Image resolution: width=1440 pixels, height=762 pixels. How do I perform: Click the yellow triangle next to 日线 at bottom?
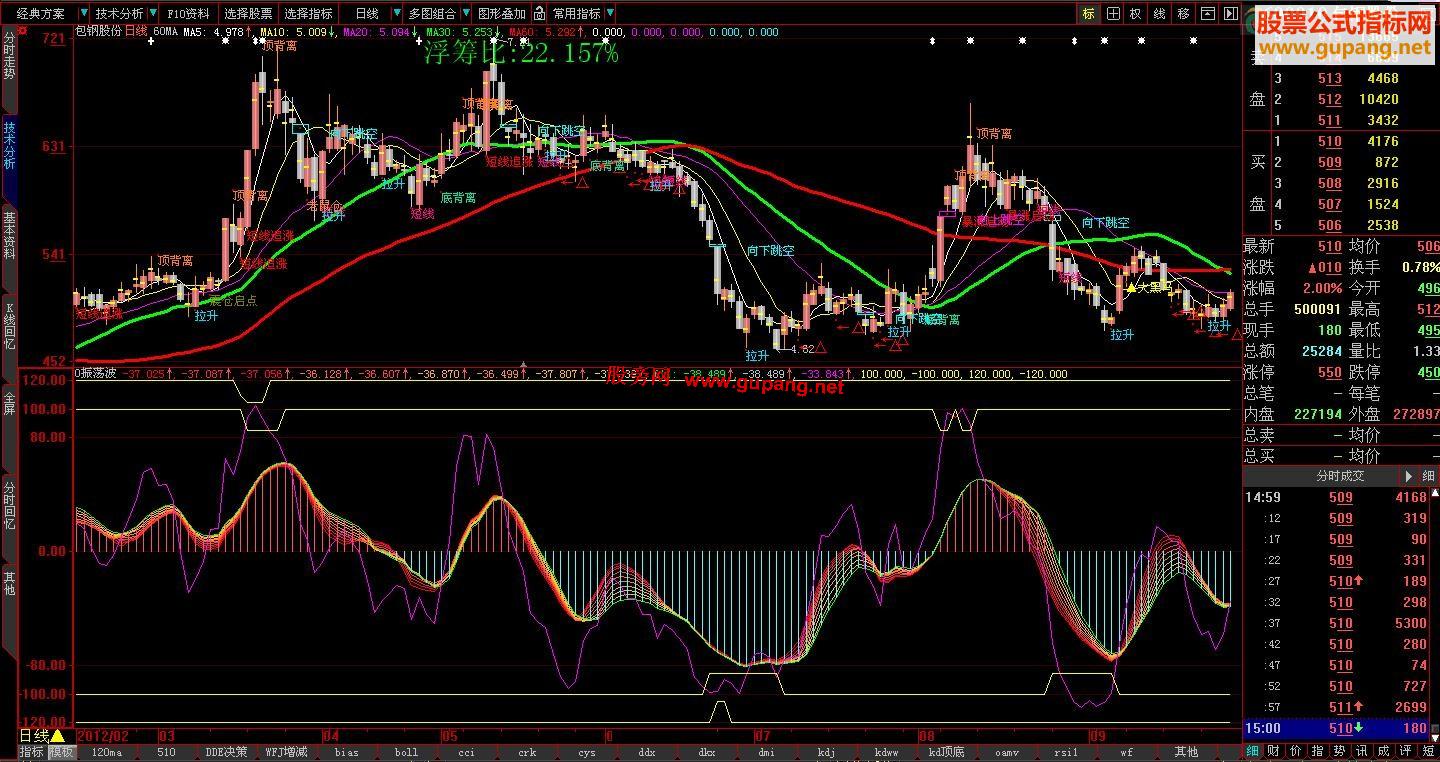tap(57, 736)
